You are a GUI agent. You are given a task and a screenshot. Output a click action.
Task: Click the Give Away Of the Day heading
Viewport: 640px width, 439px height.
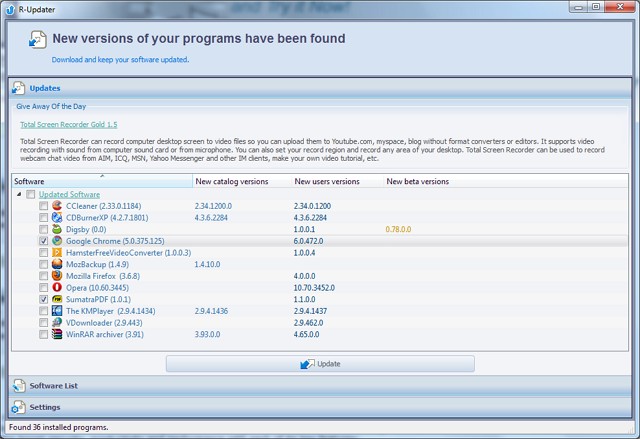(51, 106)
